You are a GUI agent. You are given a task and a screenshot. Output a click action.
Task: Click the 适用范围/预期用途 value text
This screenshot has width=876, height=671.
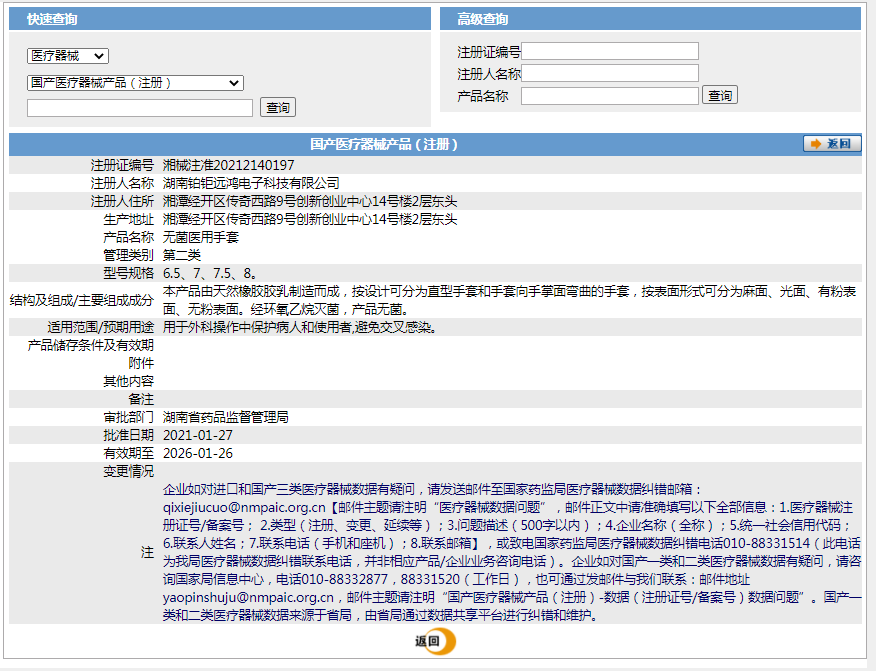click(x=299, y=327)
